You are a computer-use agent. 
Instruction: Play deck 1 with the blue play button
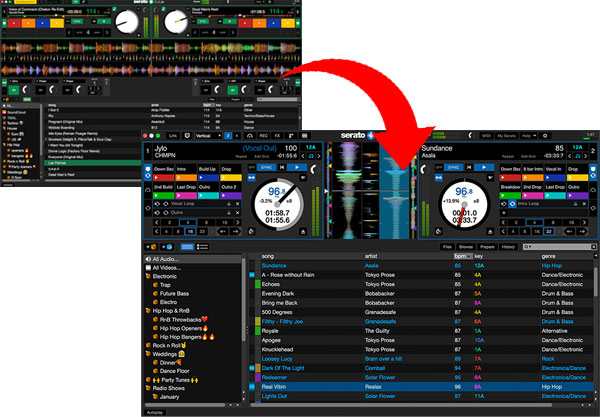pyautogui.click(x=297, y=167)
